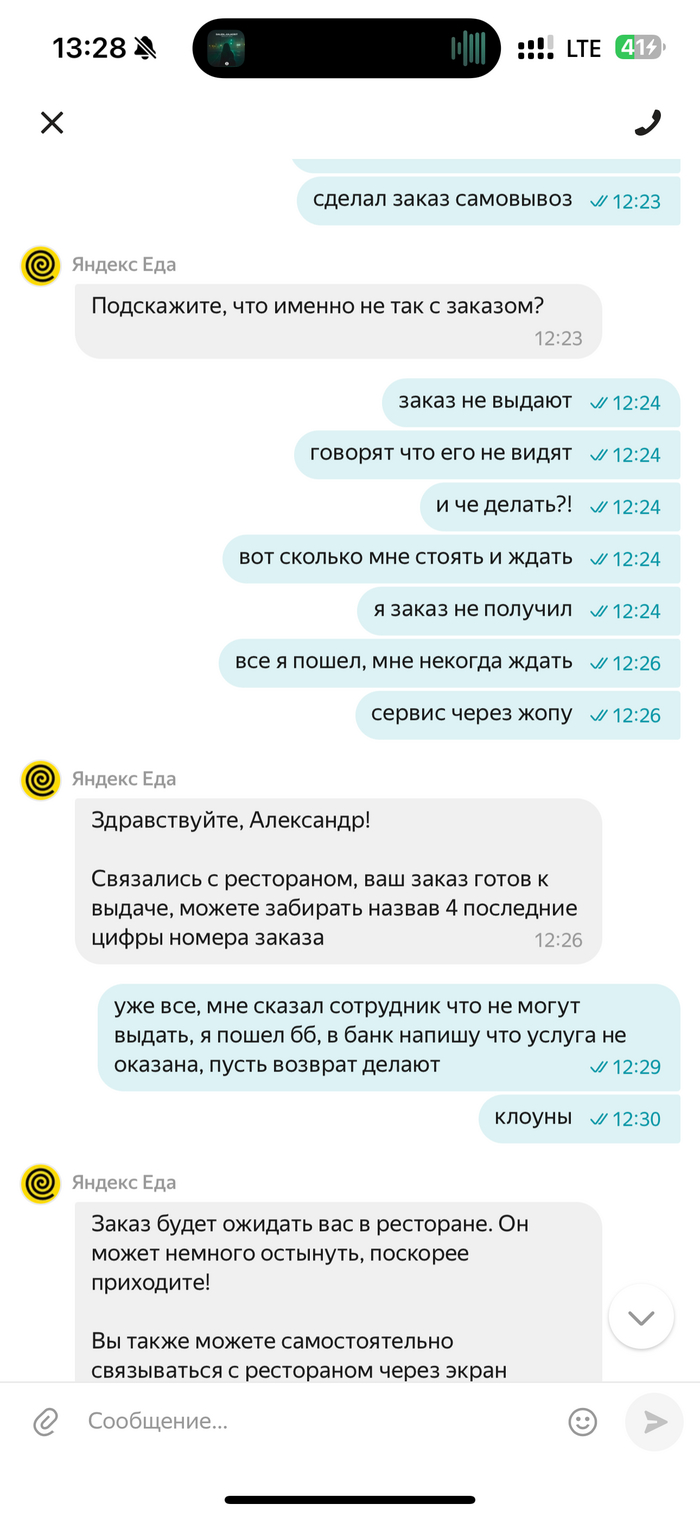Open the emoji picker smiley icon

[x=582, y=1421]
